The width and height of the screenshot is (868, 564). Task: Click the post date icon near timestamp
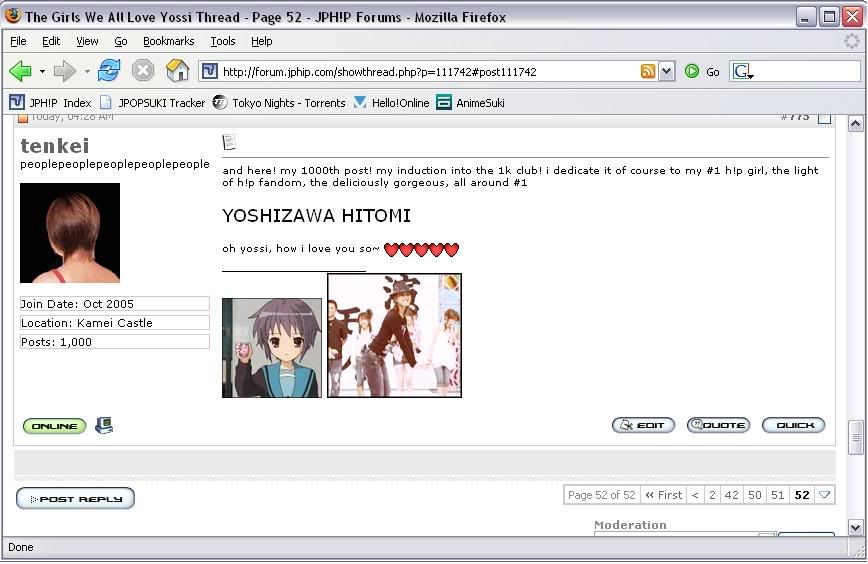[23, 118]
